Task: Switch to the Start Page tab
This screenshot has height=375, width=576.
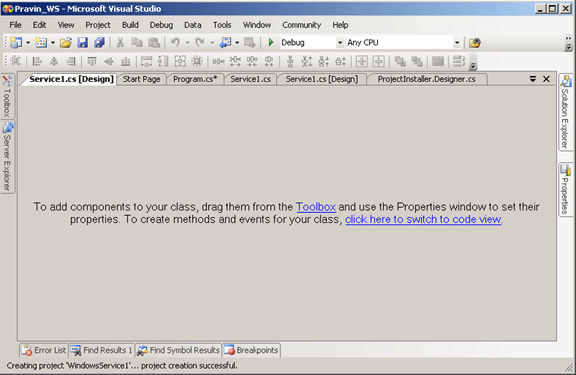Action: [141, 79]
